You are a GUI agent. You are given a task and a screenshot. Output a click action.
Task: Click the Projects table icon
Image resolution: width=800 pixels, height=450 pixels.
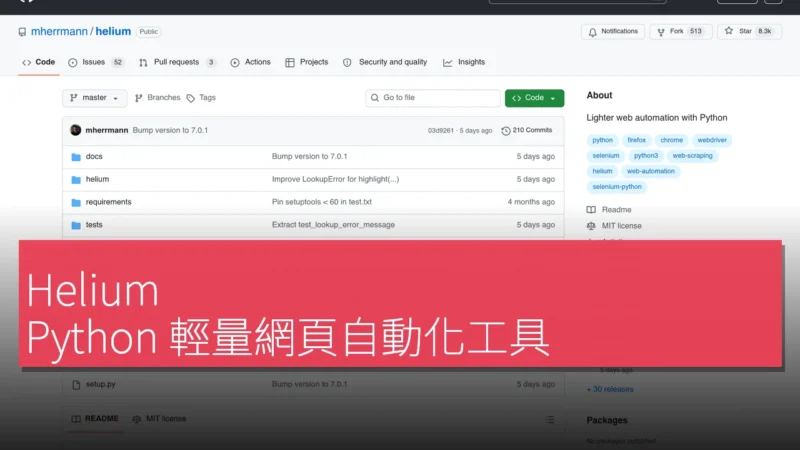click(290, 63)
